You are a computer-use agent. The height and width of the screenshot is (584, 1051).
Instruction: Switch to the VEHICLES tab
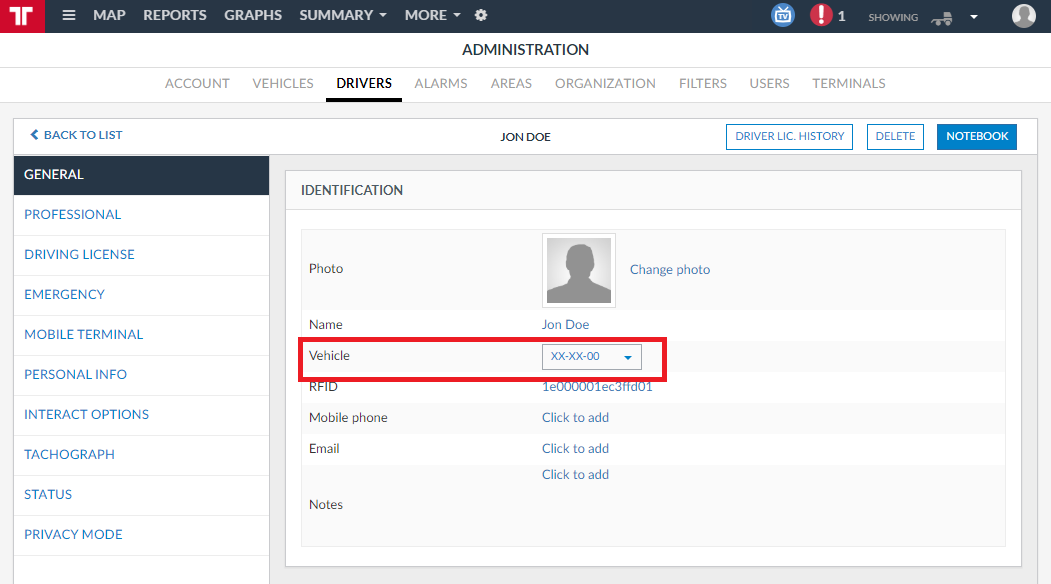(x=283, y=83)
